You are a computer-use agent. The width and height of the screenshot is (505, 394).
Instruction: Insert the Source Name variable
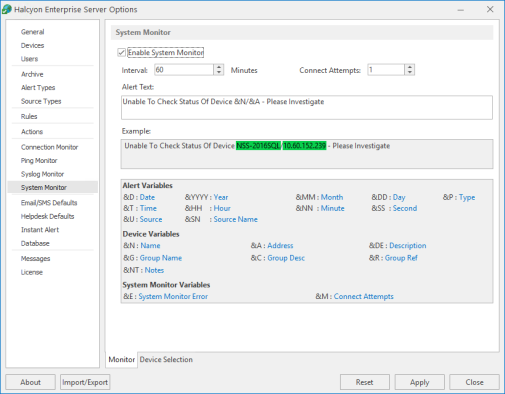point(235,219)
